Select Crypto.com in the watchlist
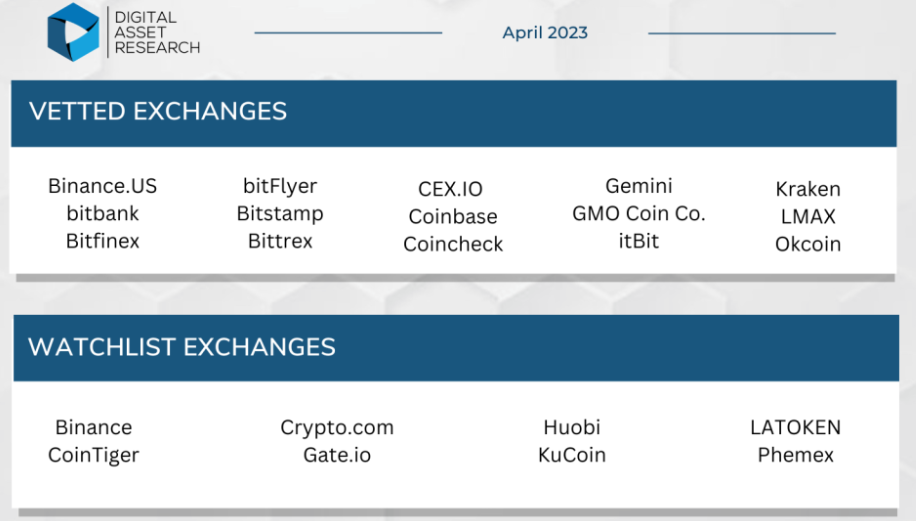Screen dimensions: 916x521 337,428
